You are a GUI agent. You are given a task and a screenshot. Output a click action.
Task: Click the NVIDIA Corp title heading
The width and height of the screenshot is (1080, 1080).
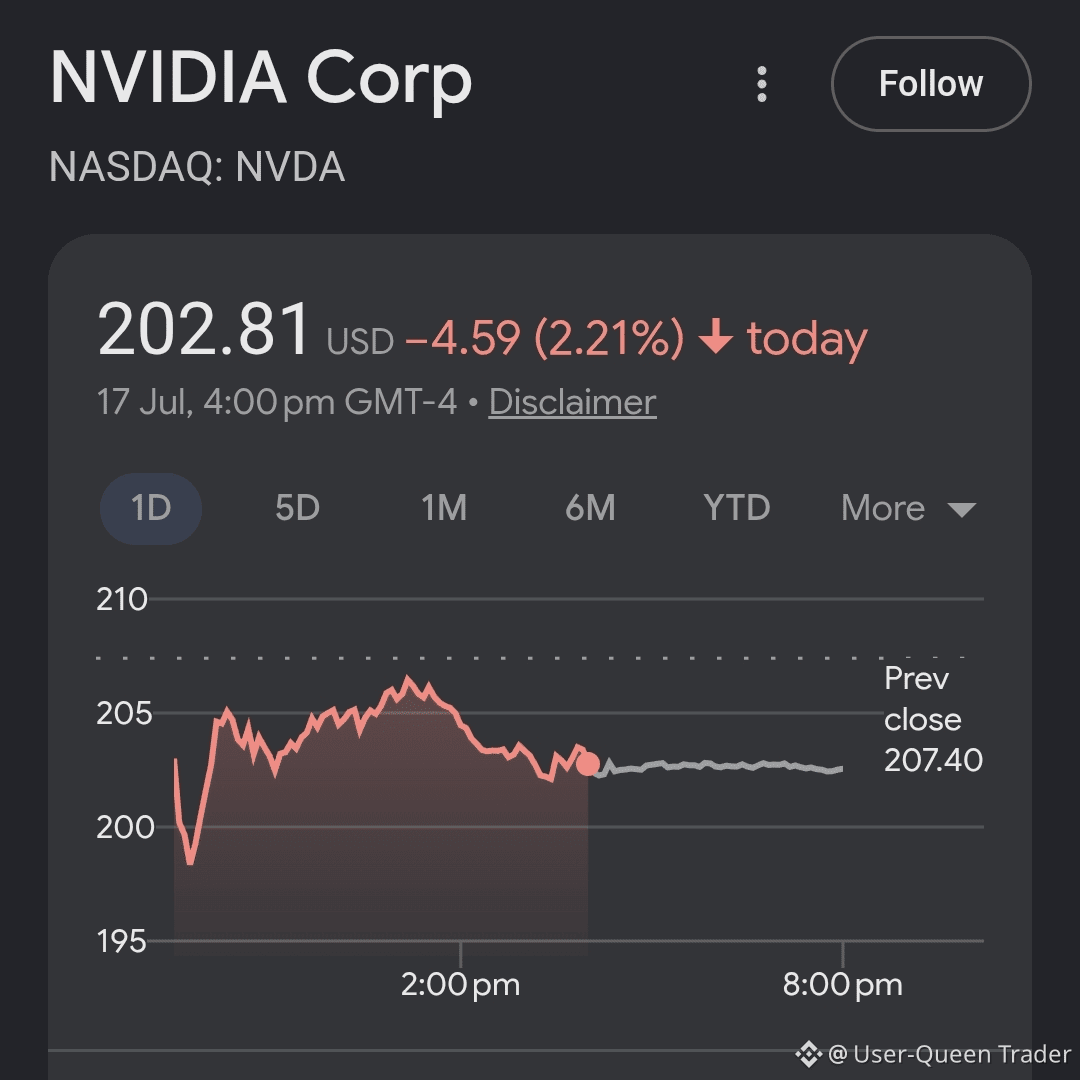[261, 79]
